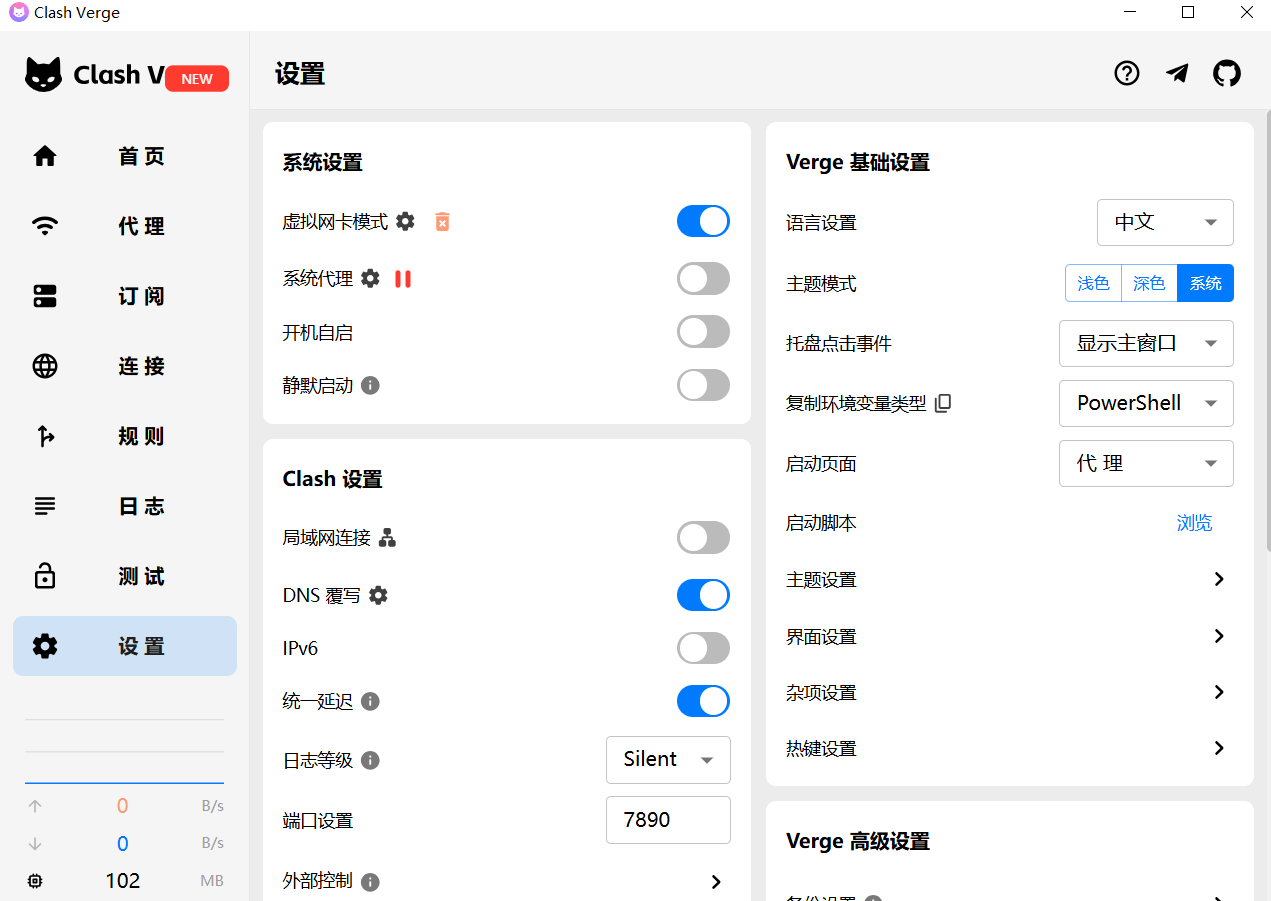The width and height of the screenshot is (1271, 901).
Task: Open the 托盘点击事件 dropdown
Action: (1146, 343)
